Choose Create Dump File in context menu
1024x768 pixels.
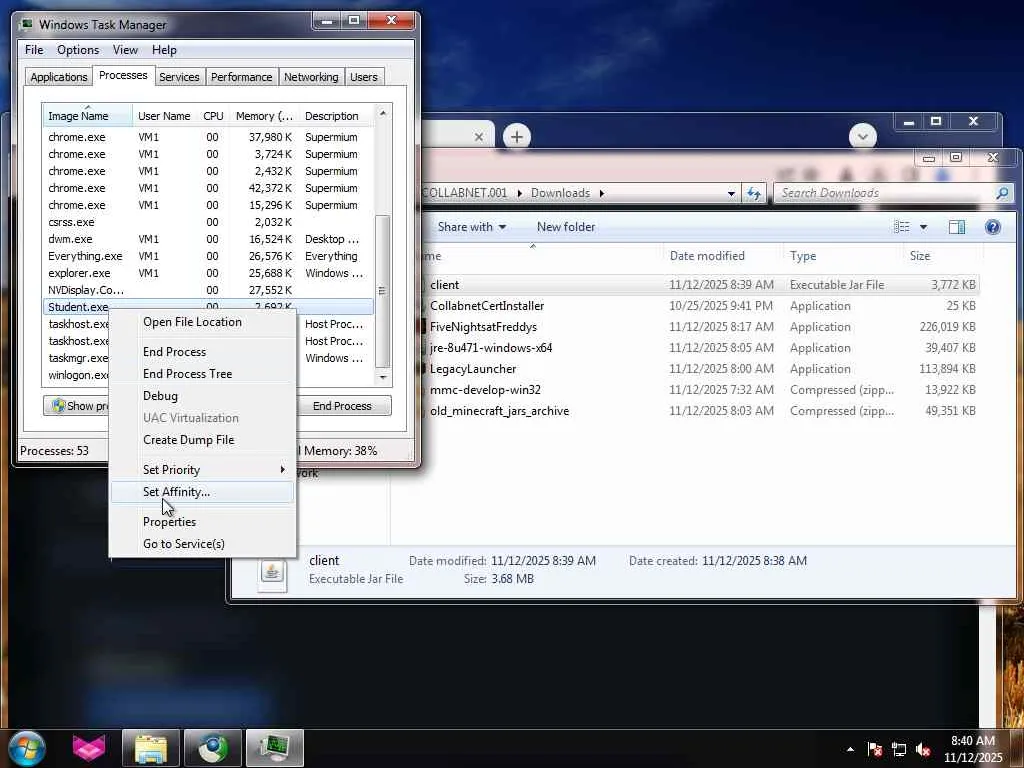coord(202,440)
